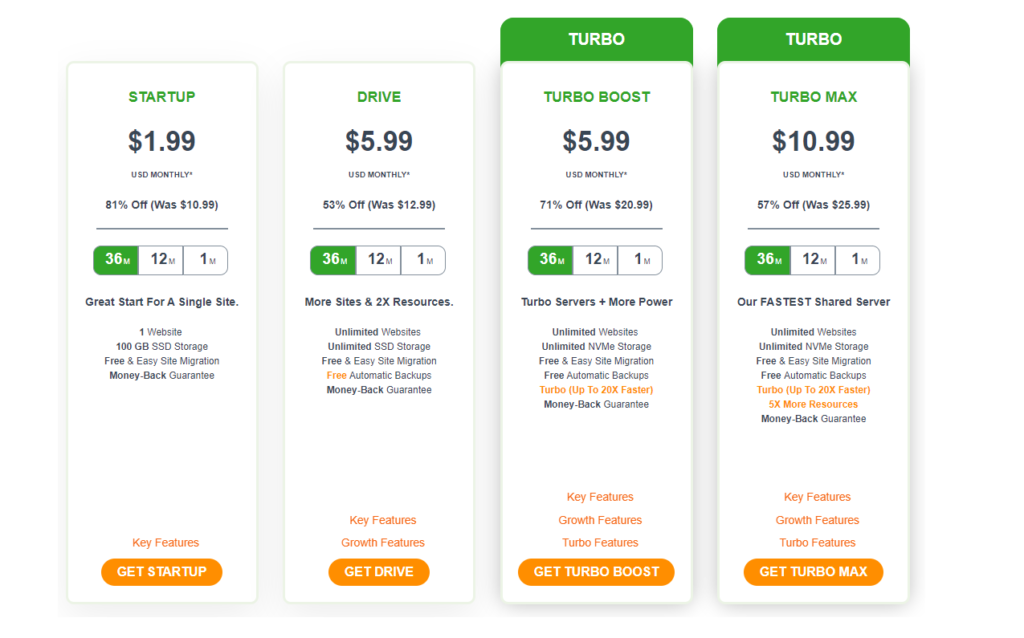Switch Drive plan to 12-month billing
The width and height of the screenshot is (1024, 638).
pyautogui.click(x=378, y=260)
